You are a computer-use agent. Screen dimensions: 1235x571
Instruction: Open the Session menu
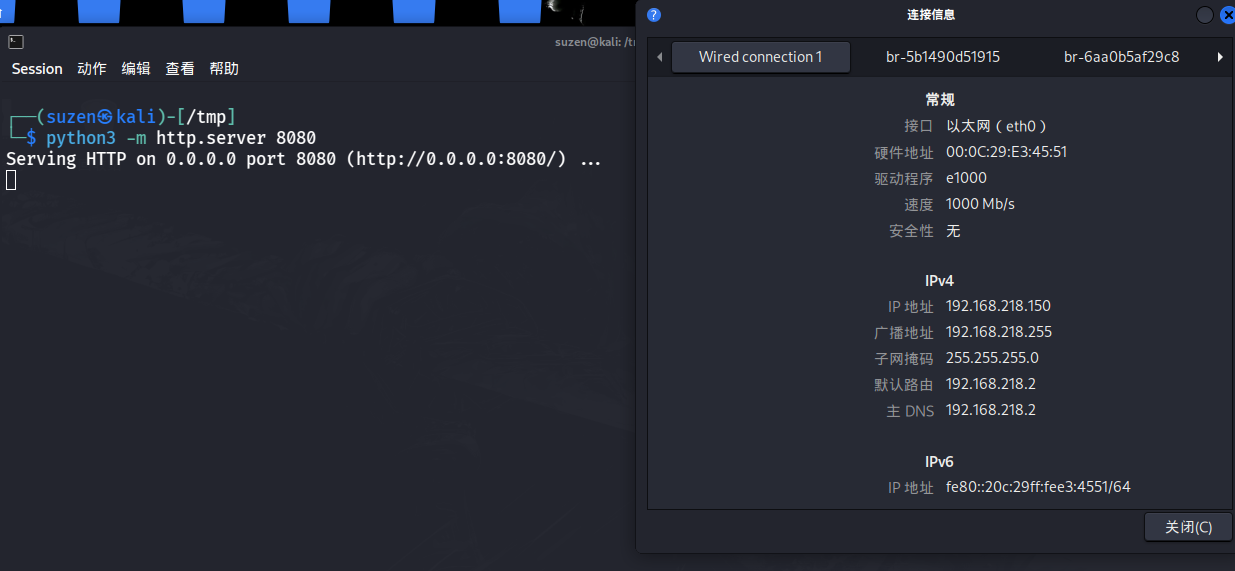(37, 69)
